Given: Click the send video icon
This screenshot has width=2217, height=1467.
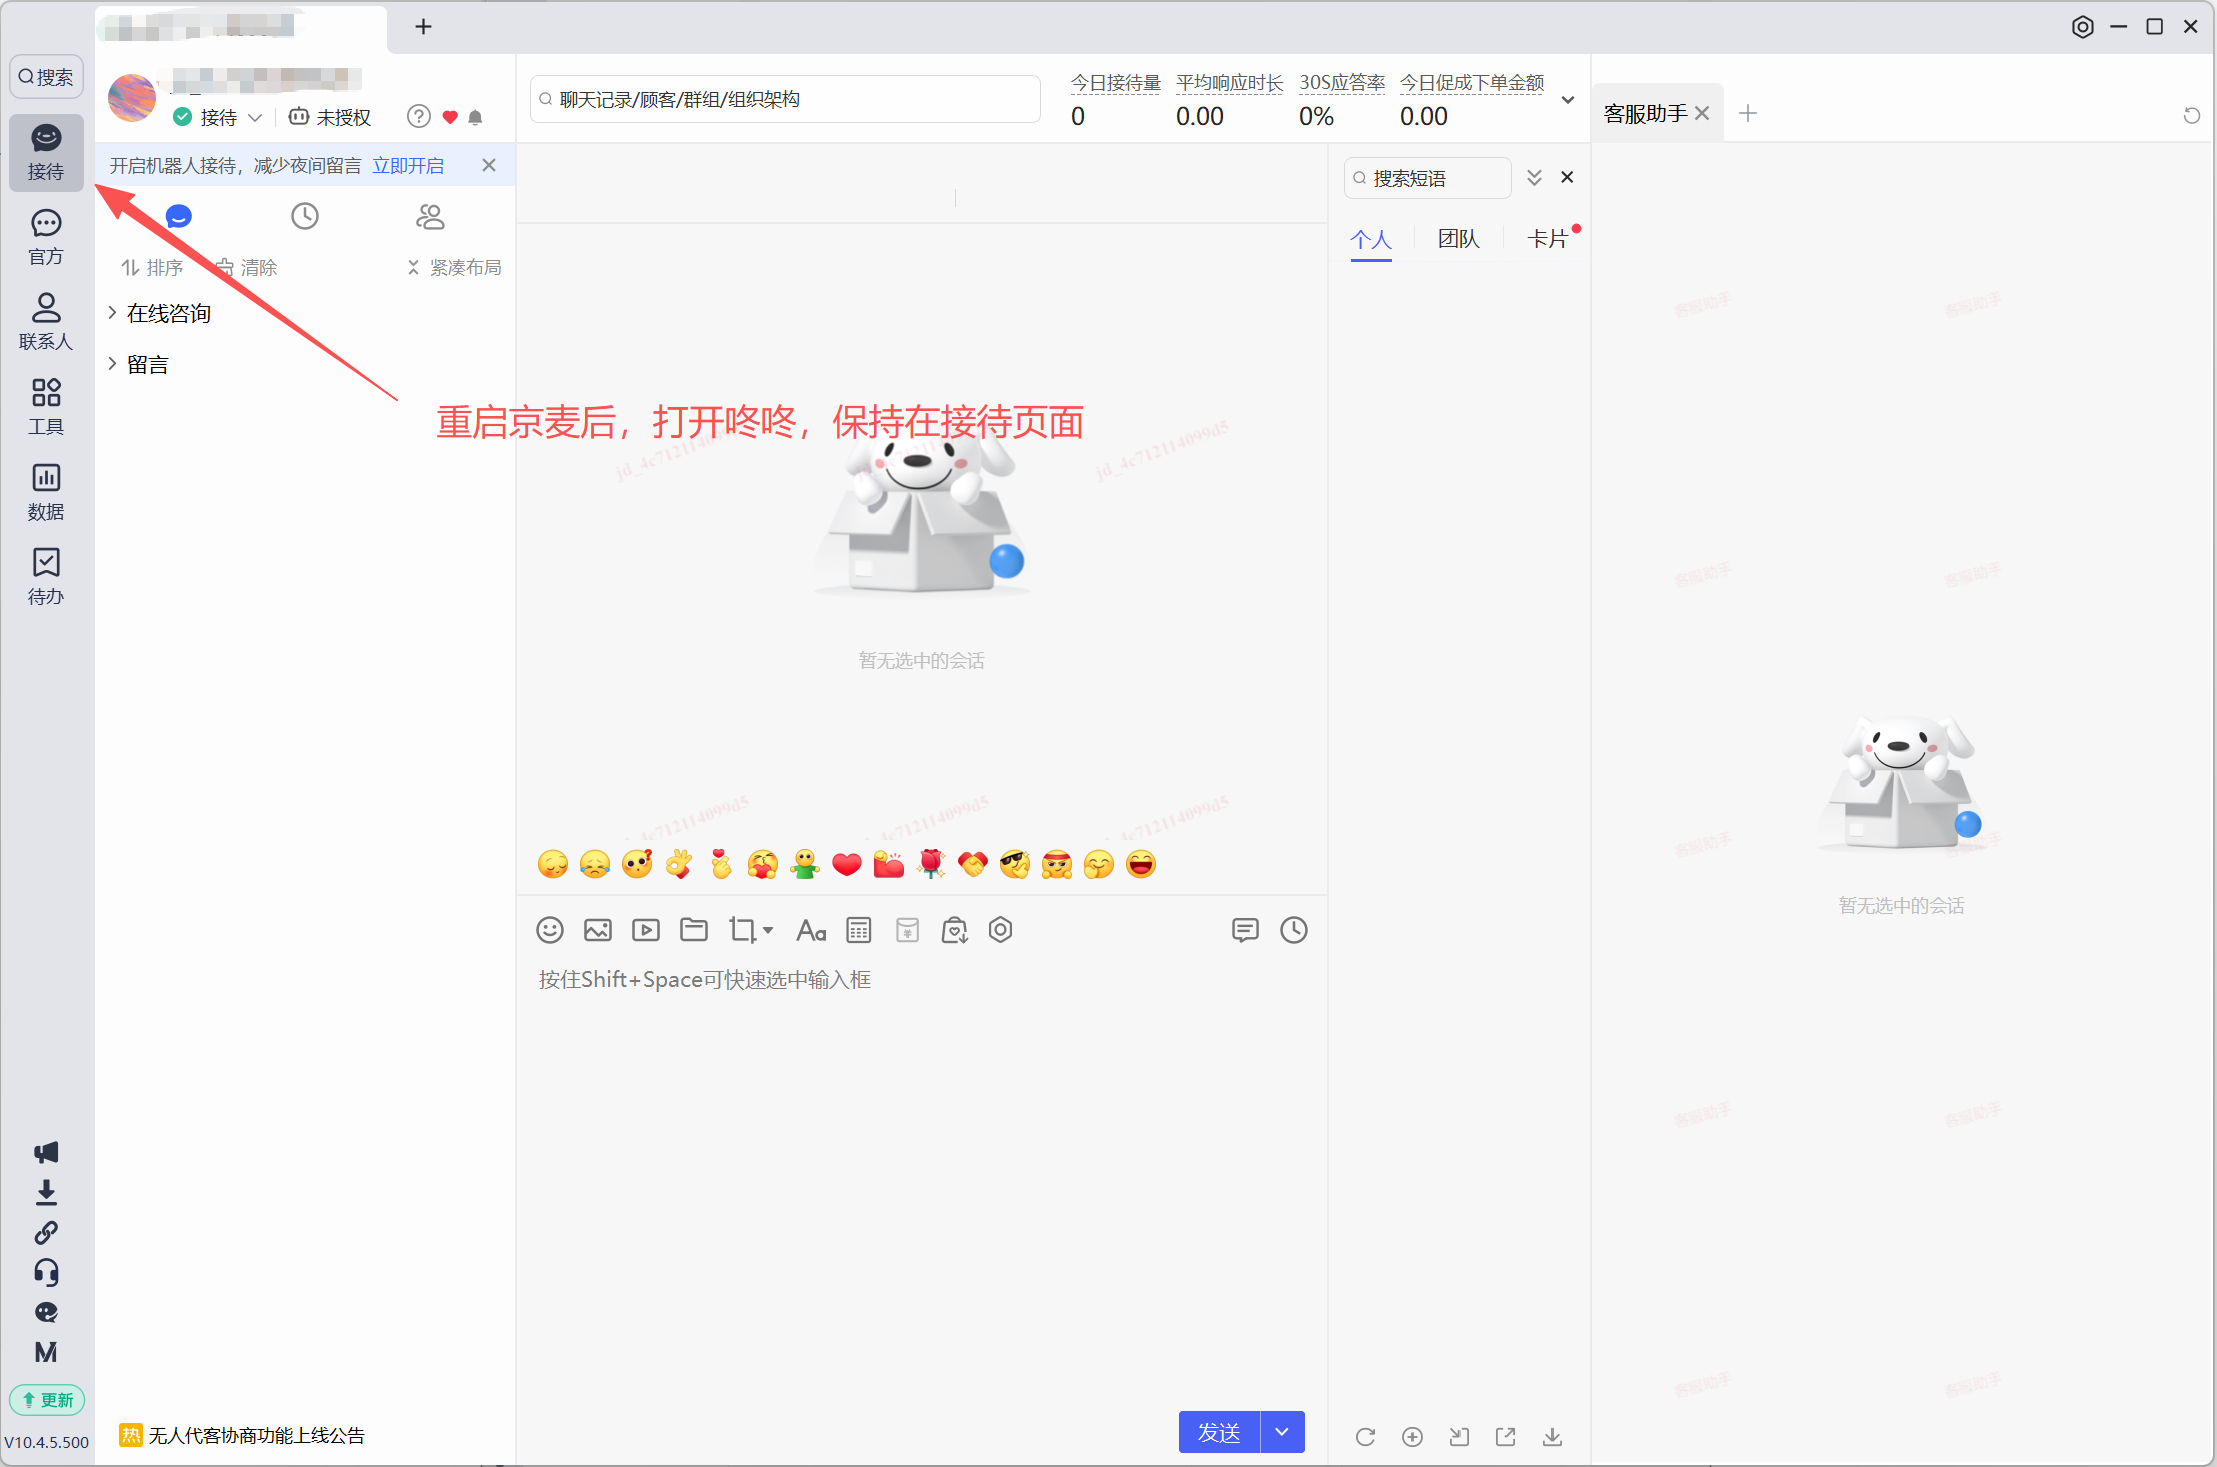Looking at the screenshot, I should tap(646, 930).
